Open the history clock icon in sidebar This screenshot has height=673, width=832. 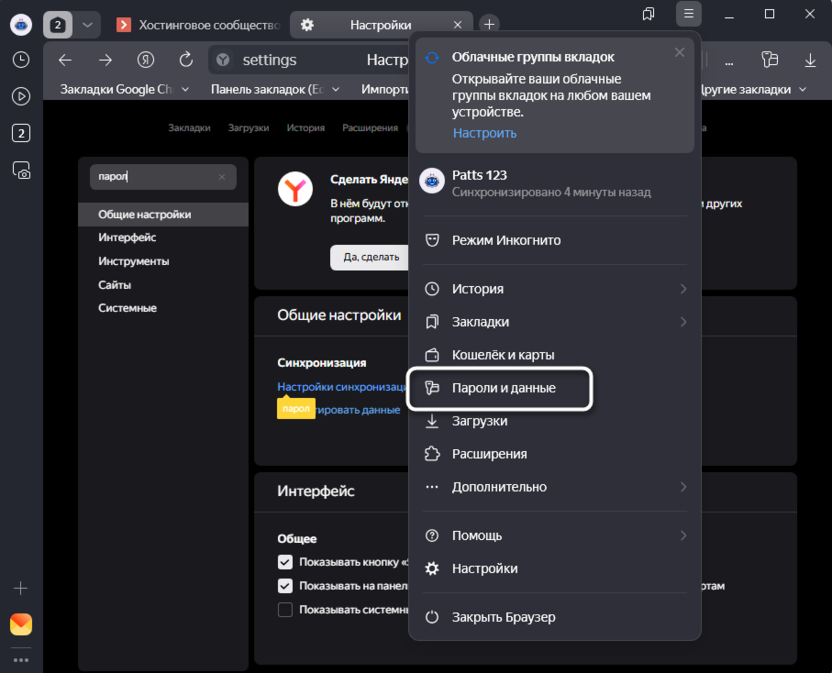[21, 60]
